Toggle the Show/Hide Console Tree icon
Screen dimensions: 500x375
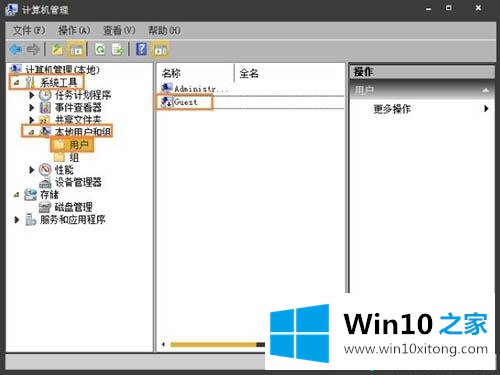tap(76, 50)
